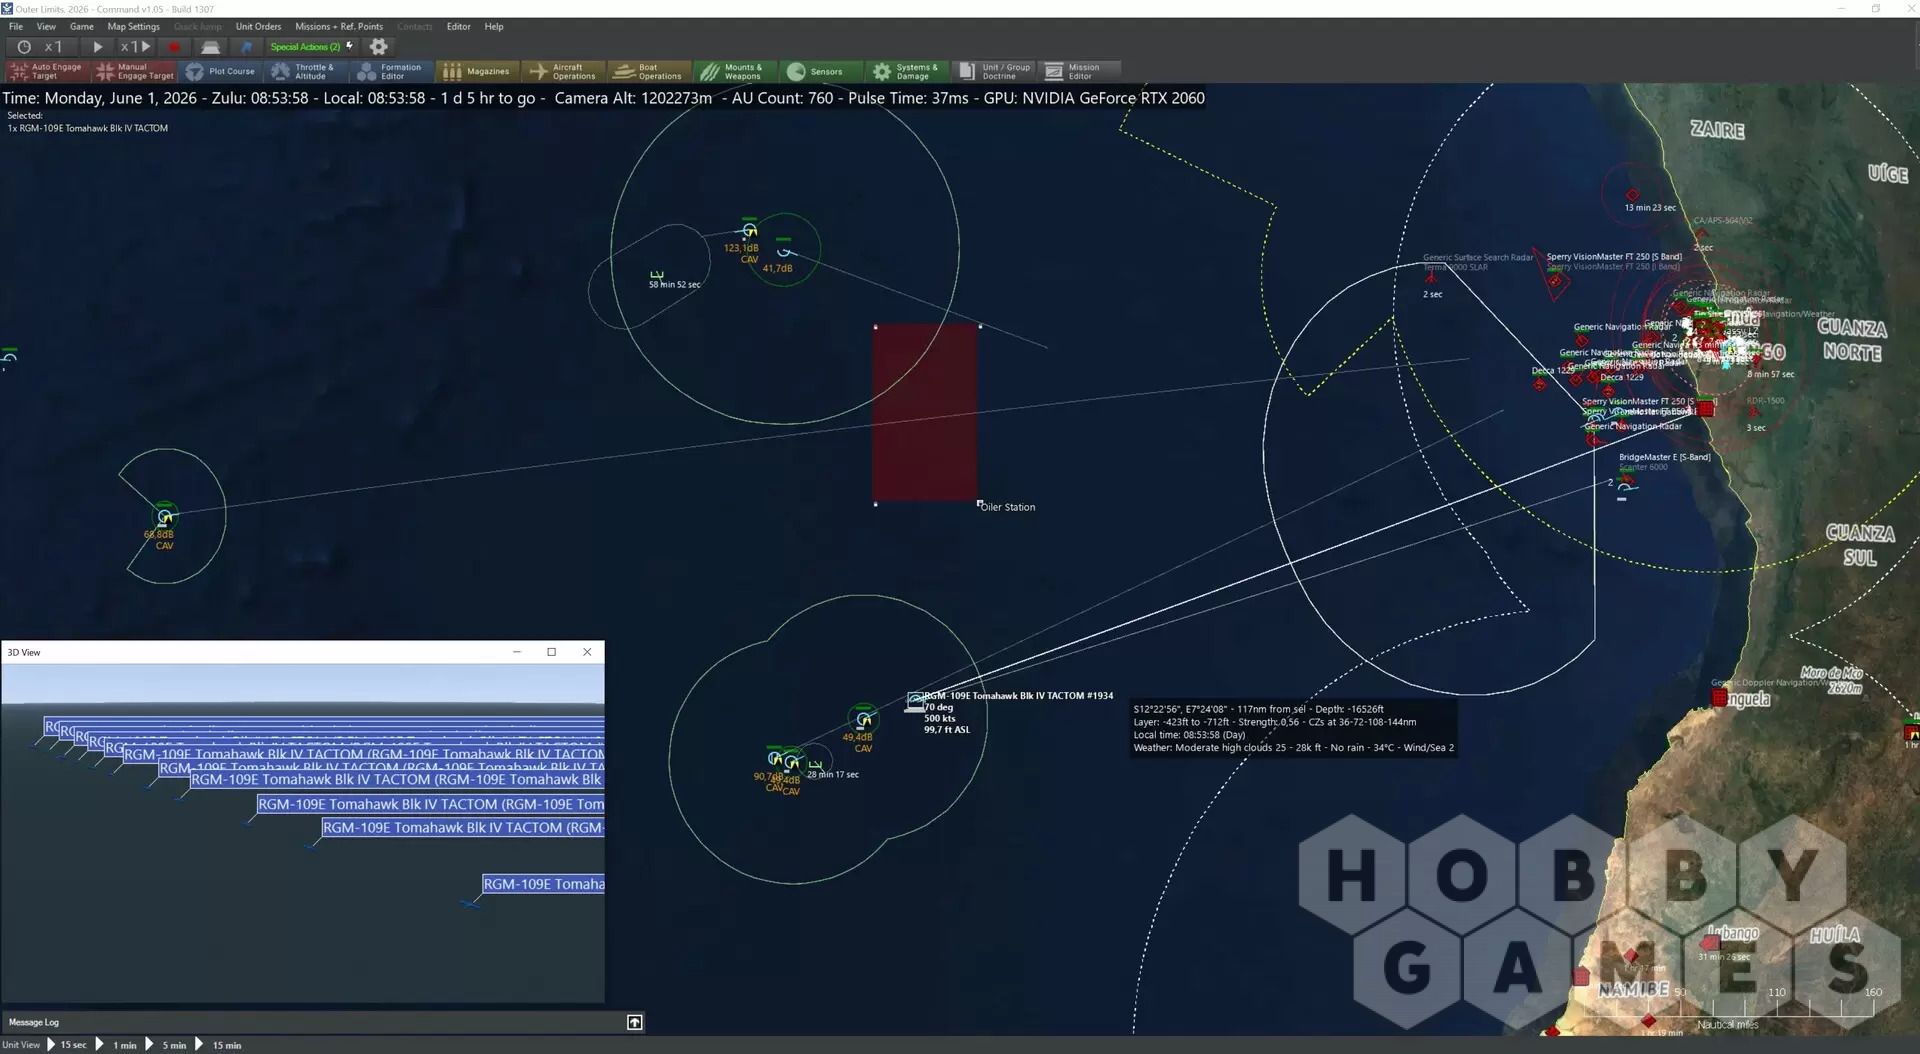The image size is (1920, 1054).
Task: Click the red record button
Action: (x=174, y=47)
